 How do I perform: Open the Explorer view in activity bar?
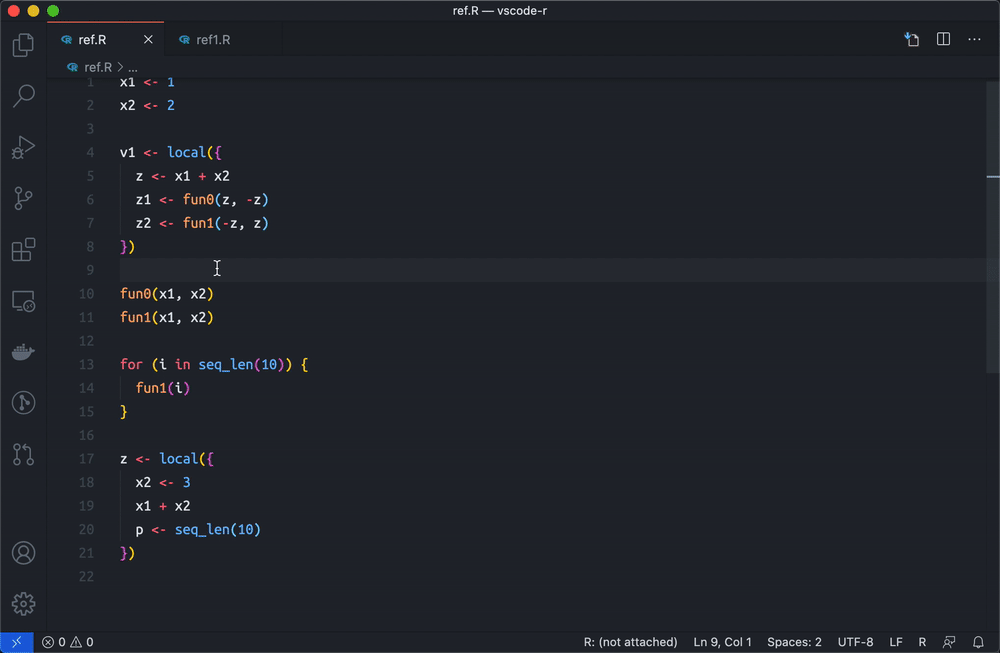23,45
